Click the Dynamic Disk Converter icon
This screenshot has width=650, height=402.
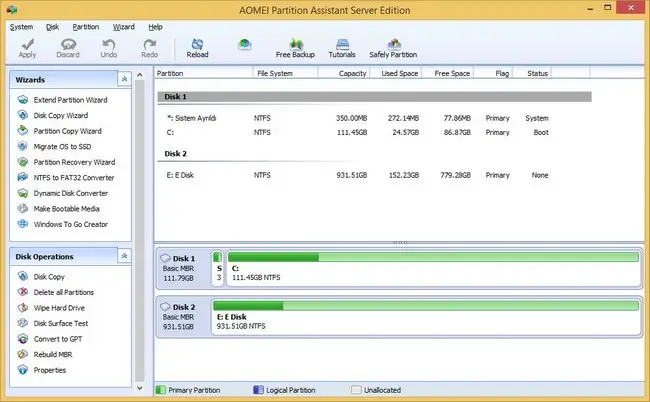[x=23, y=193]
